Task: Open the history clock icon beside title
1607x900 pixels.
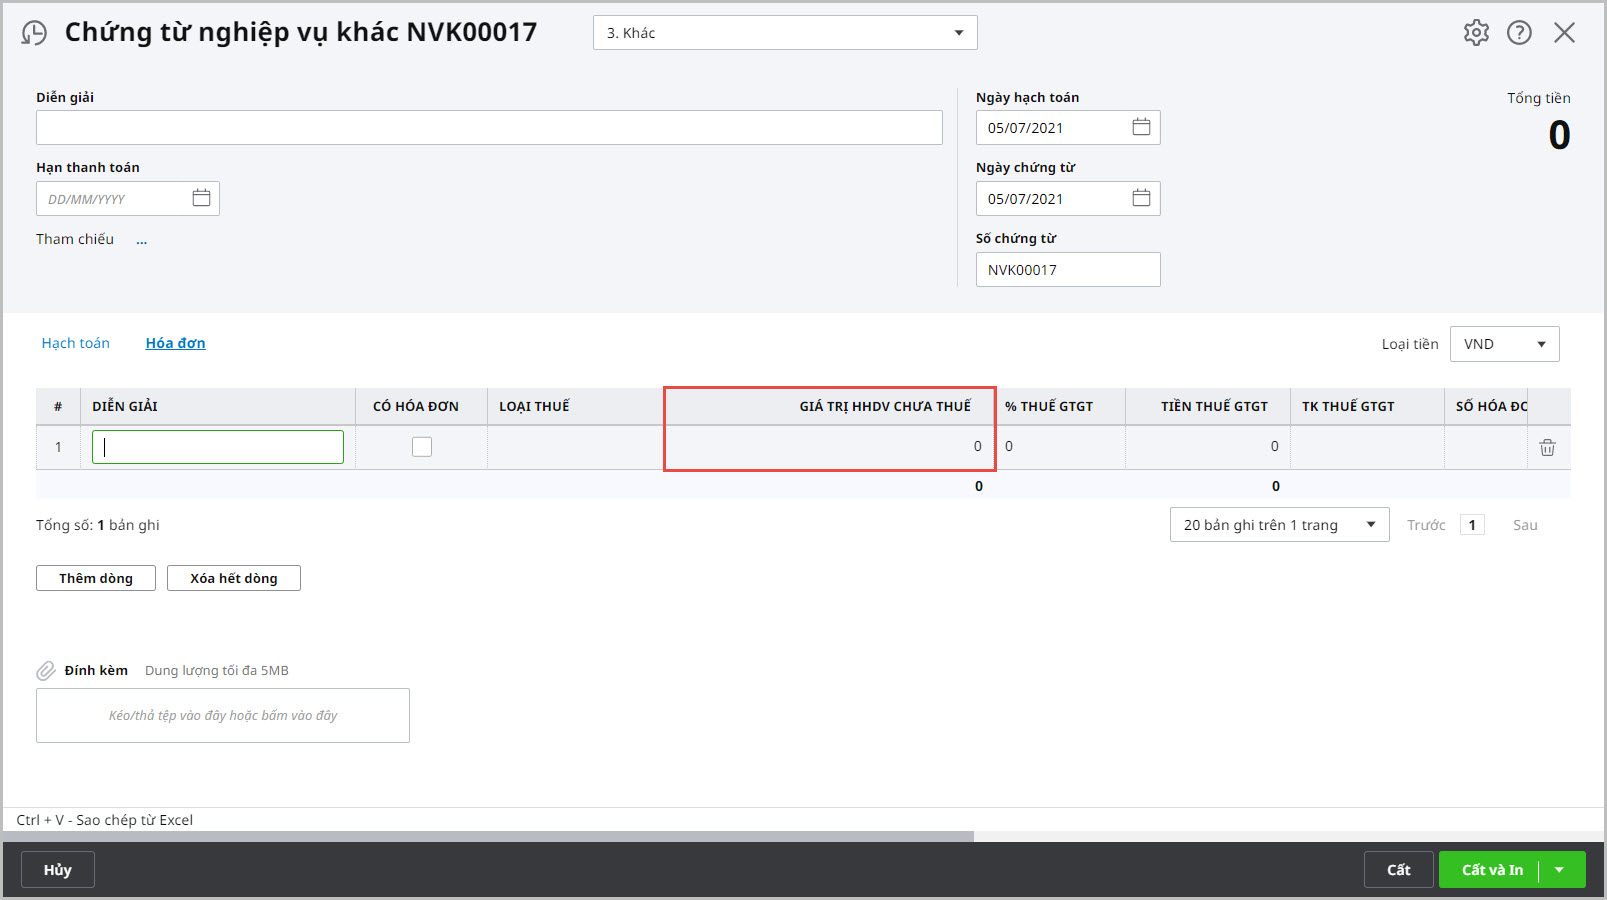Action: [x=34, y=33]
